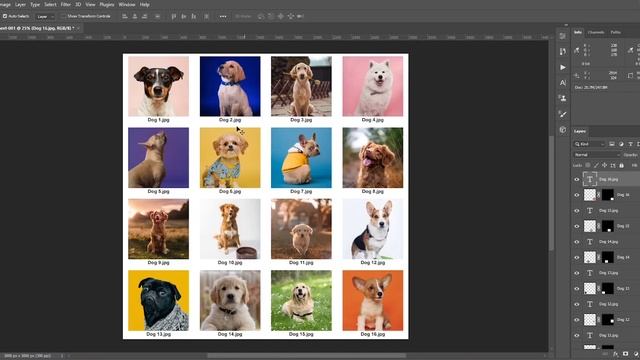This screenshot has height=360, width=640.
Task: Filter layers by type layers icon
Action: 631,144
